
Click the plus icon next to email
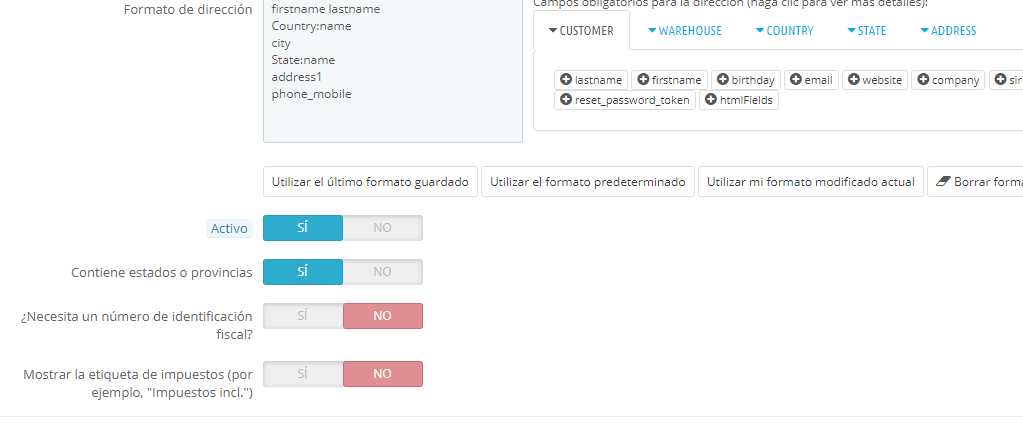click(x=795, y=80)
